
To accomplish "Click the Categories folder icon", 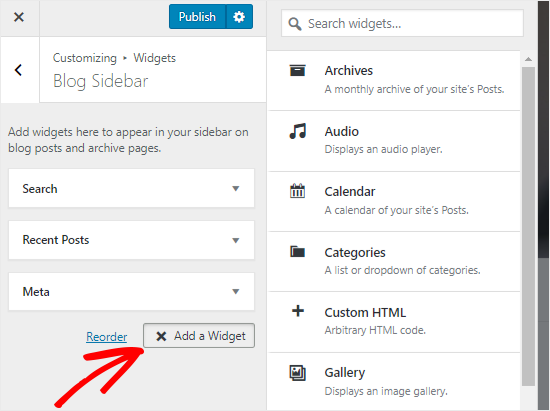I will click(x=297, y=251).
